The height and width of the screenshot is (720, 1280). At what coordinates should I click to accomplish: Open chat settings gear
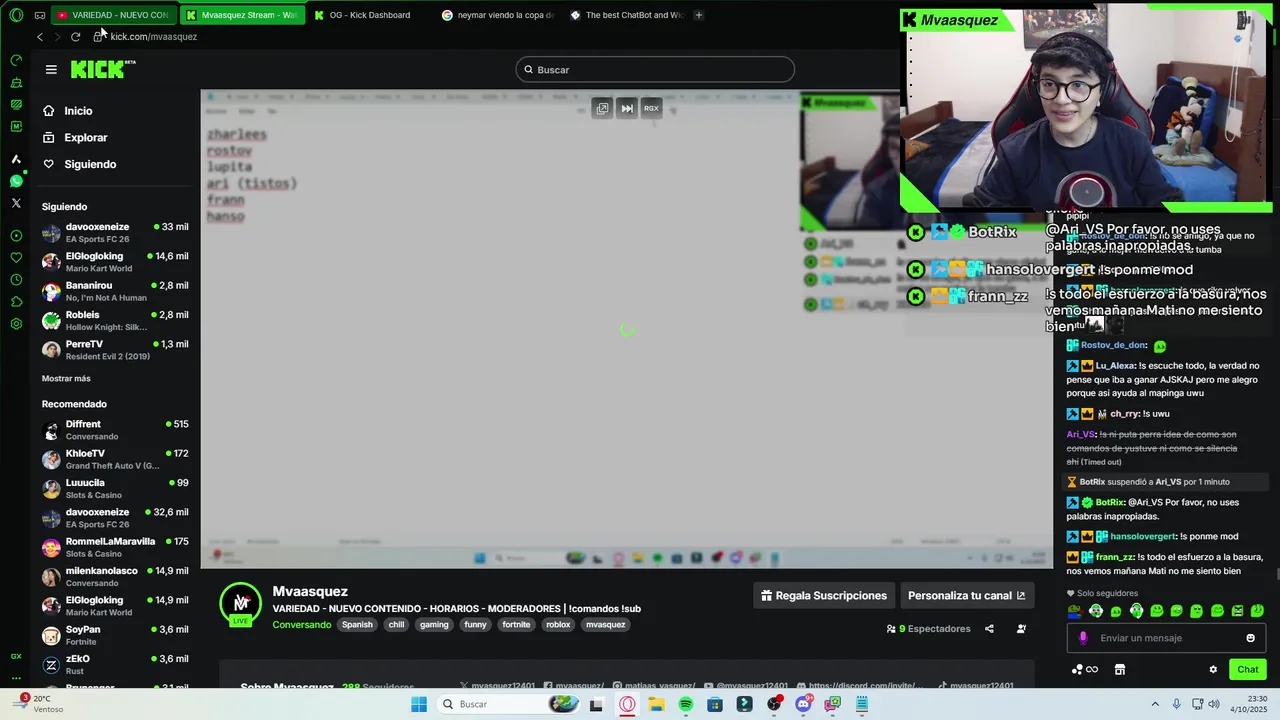point(1213,670)
